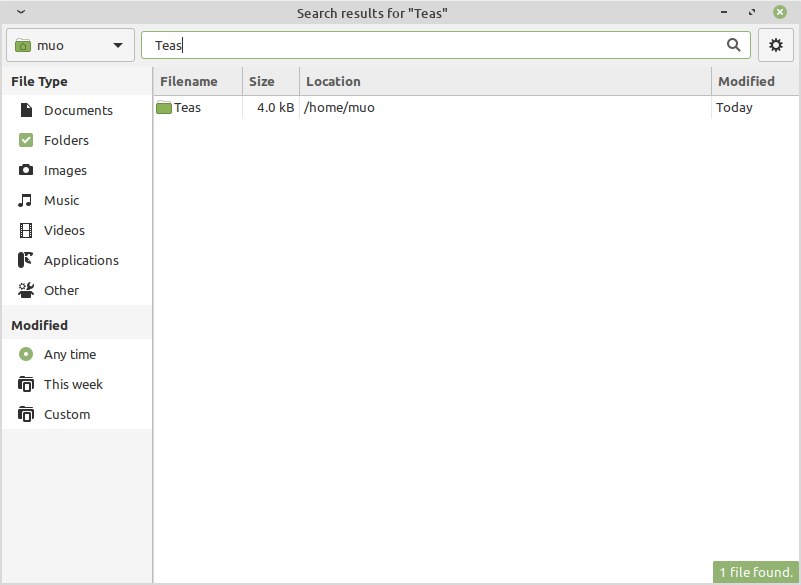Select the Custom modified date filter
The image size is (801, 585).
(x=77, y=414)
